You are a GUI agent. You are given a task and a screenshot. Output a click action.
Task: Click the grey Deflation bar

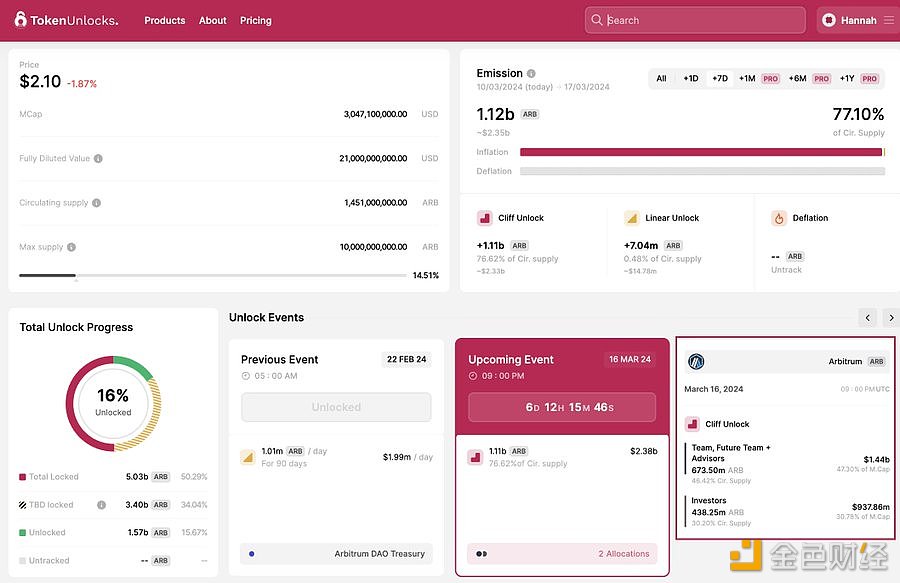coord(703,171)
